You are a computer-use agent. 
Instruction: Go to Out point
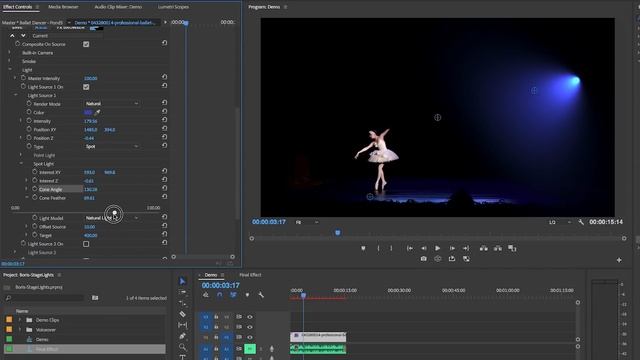coord(466,248)
